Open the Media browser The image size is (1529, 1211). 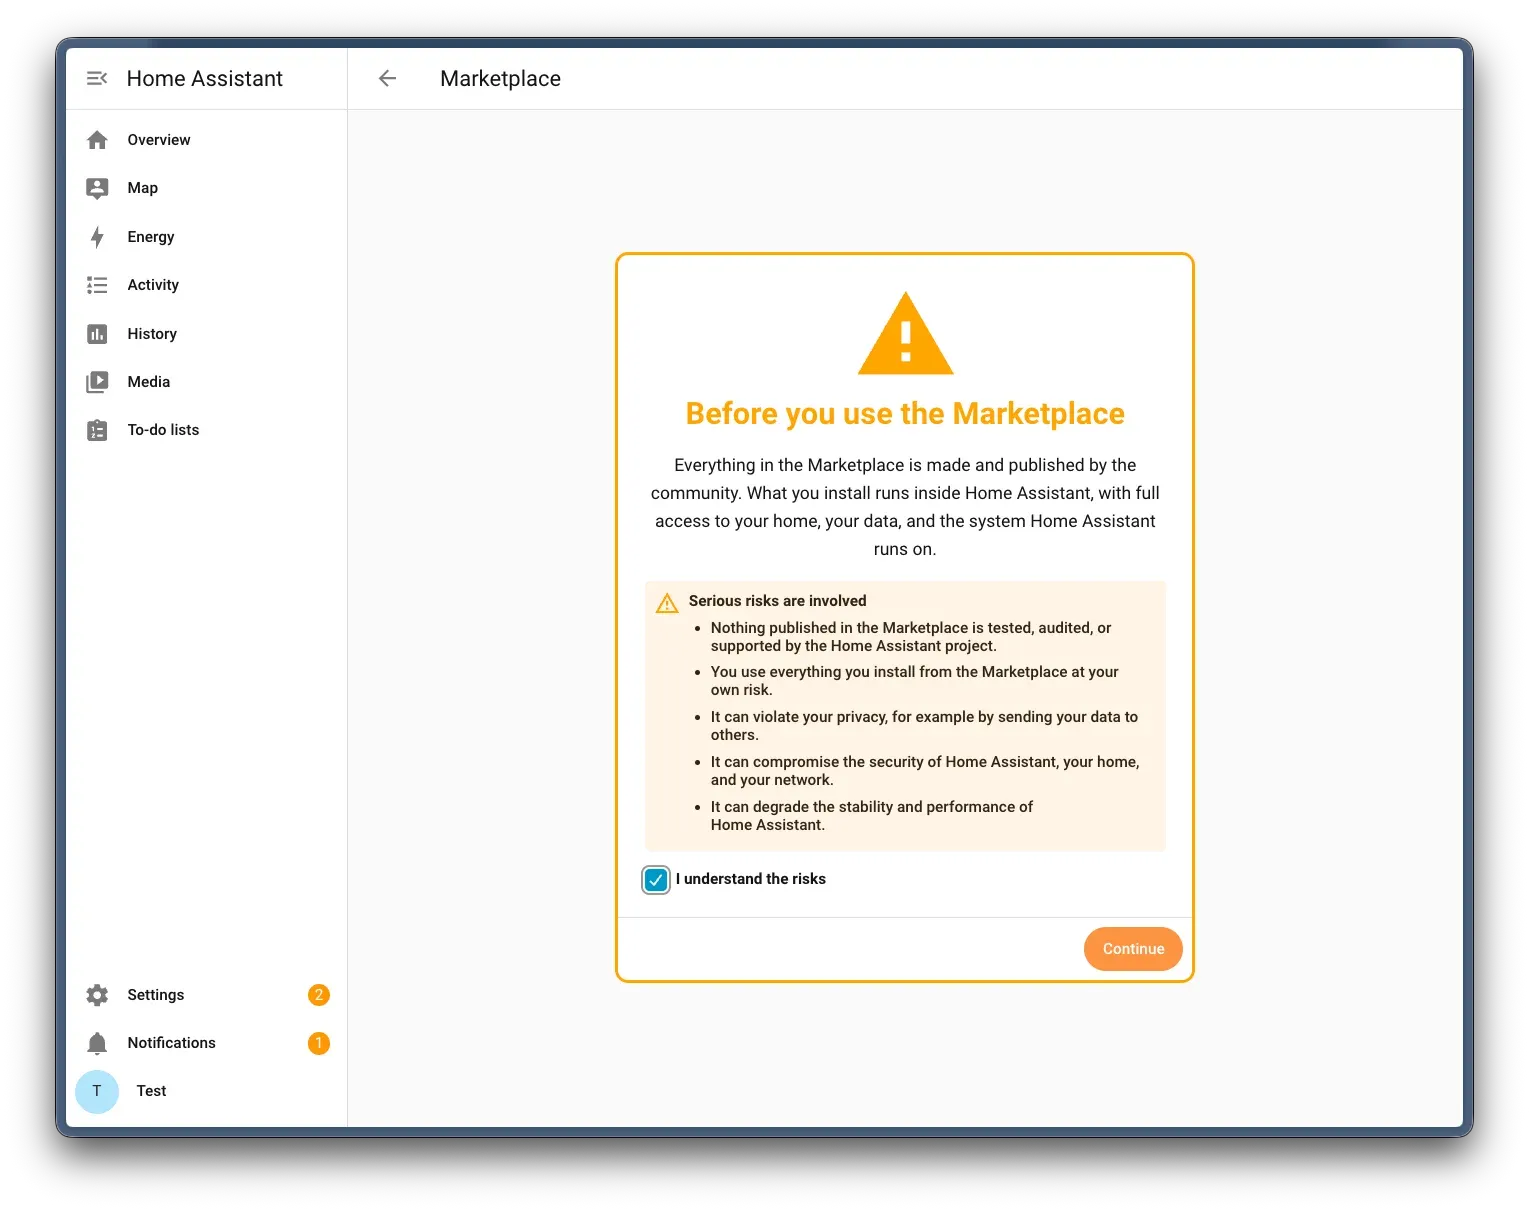[x=207, y=382]
